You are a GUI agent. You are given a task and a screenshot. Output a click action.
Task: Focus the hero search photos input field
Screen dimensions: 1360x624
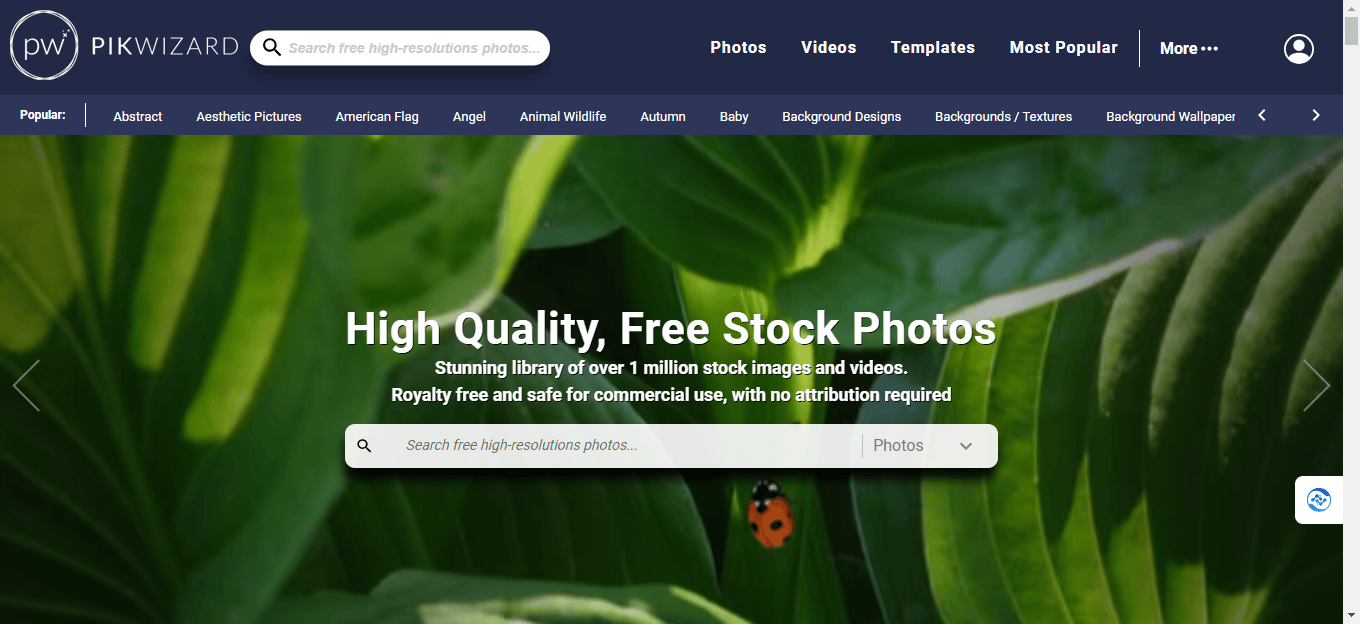pyautogui.click(x=625, y=446)
